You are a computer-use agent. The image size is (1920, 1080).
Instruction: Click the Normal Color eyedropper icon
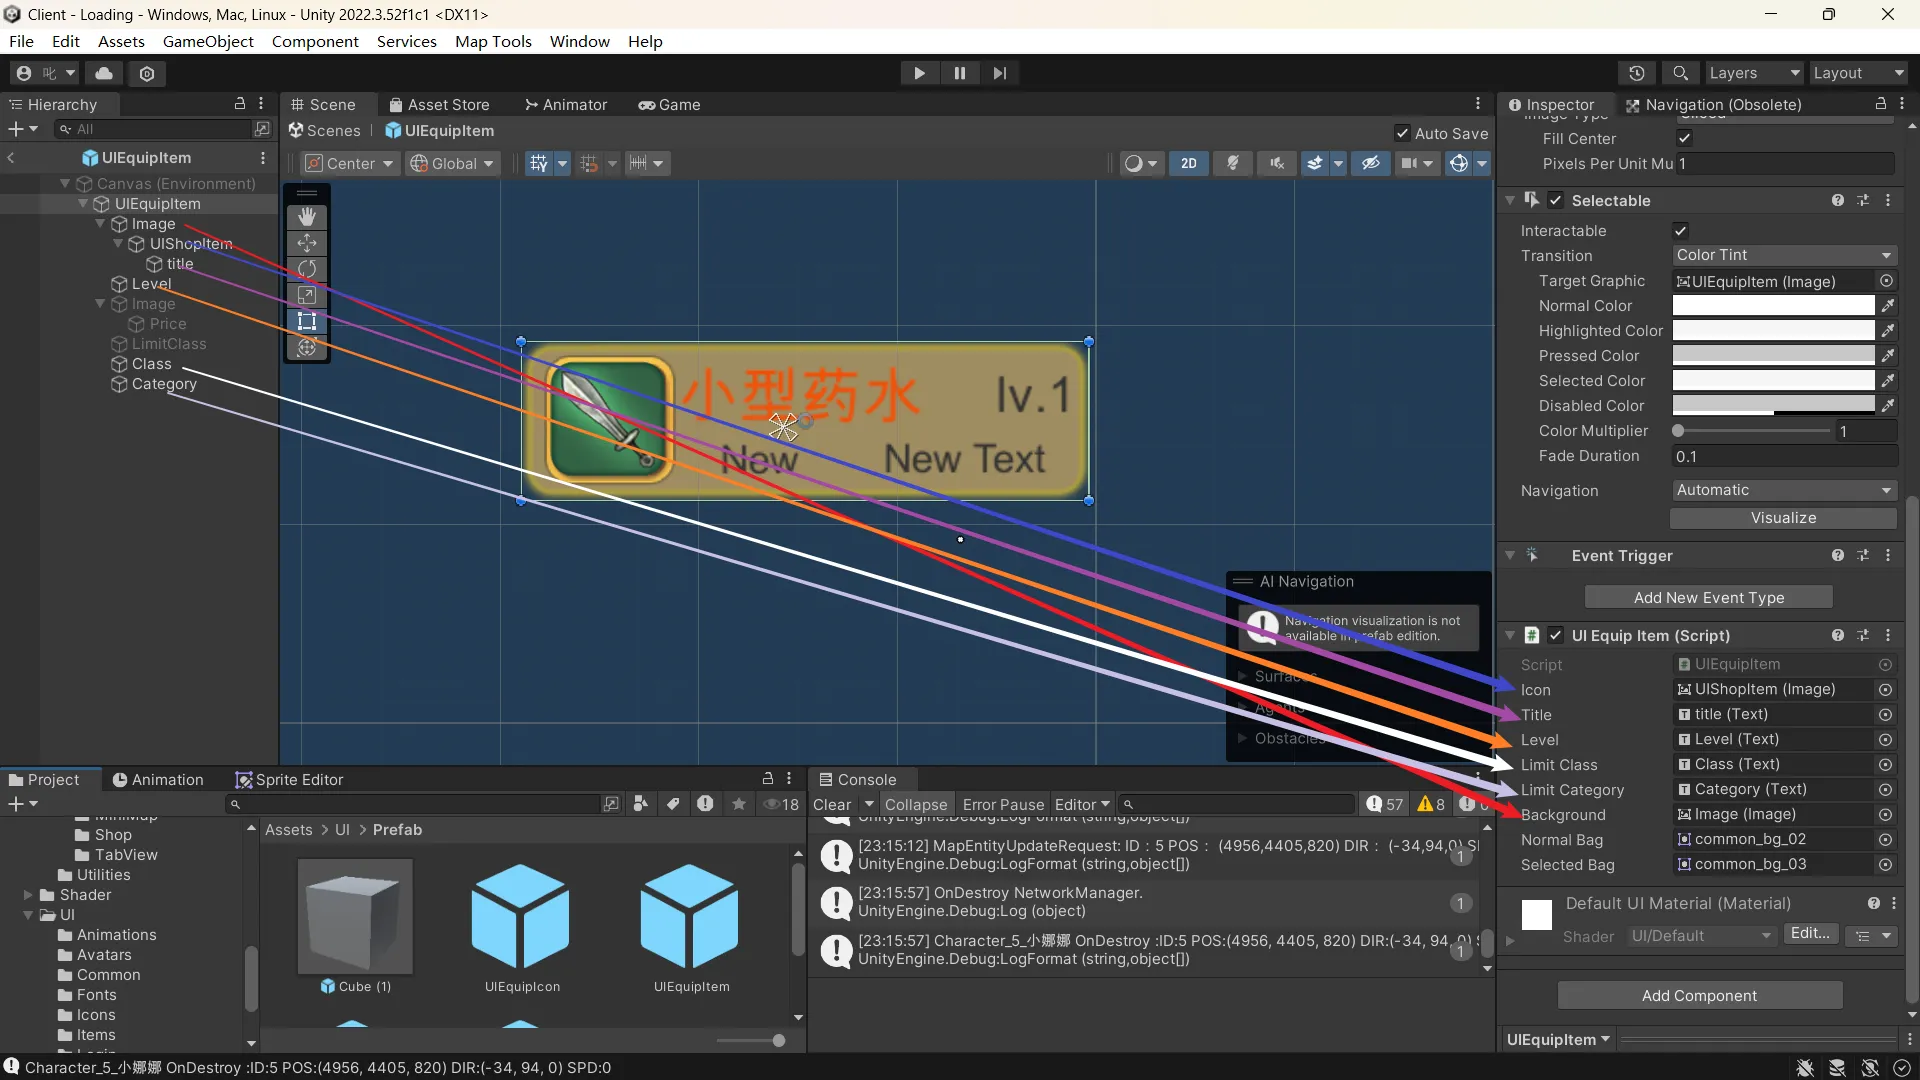point(1887,306)
